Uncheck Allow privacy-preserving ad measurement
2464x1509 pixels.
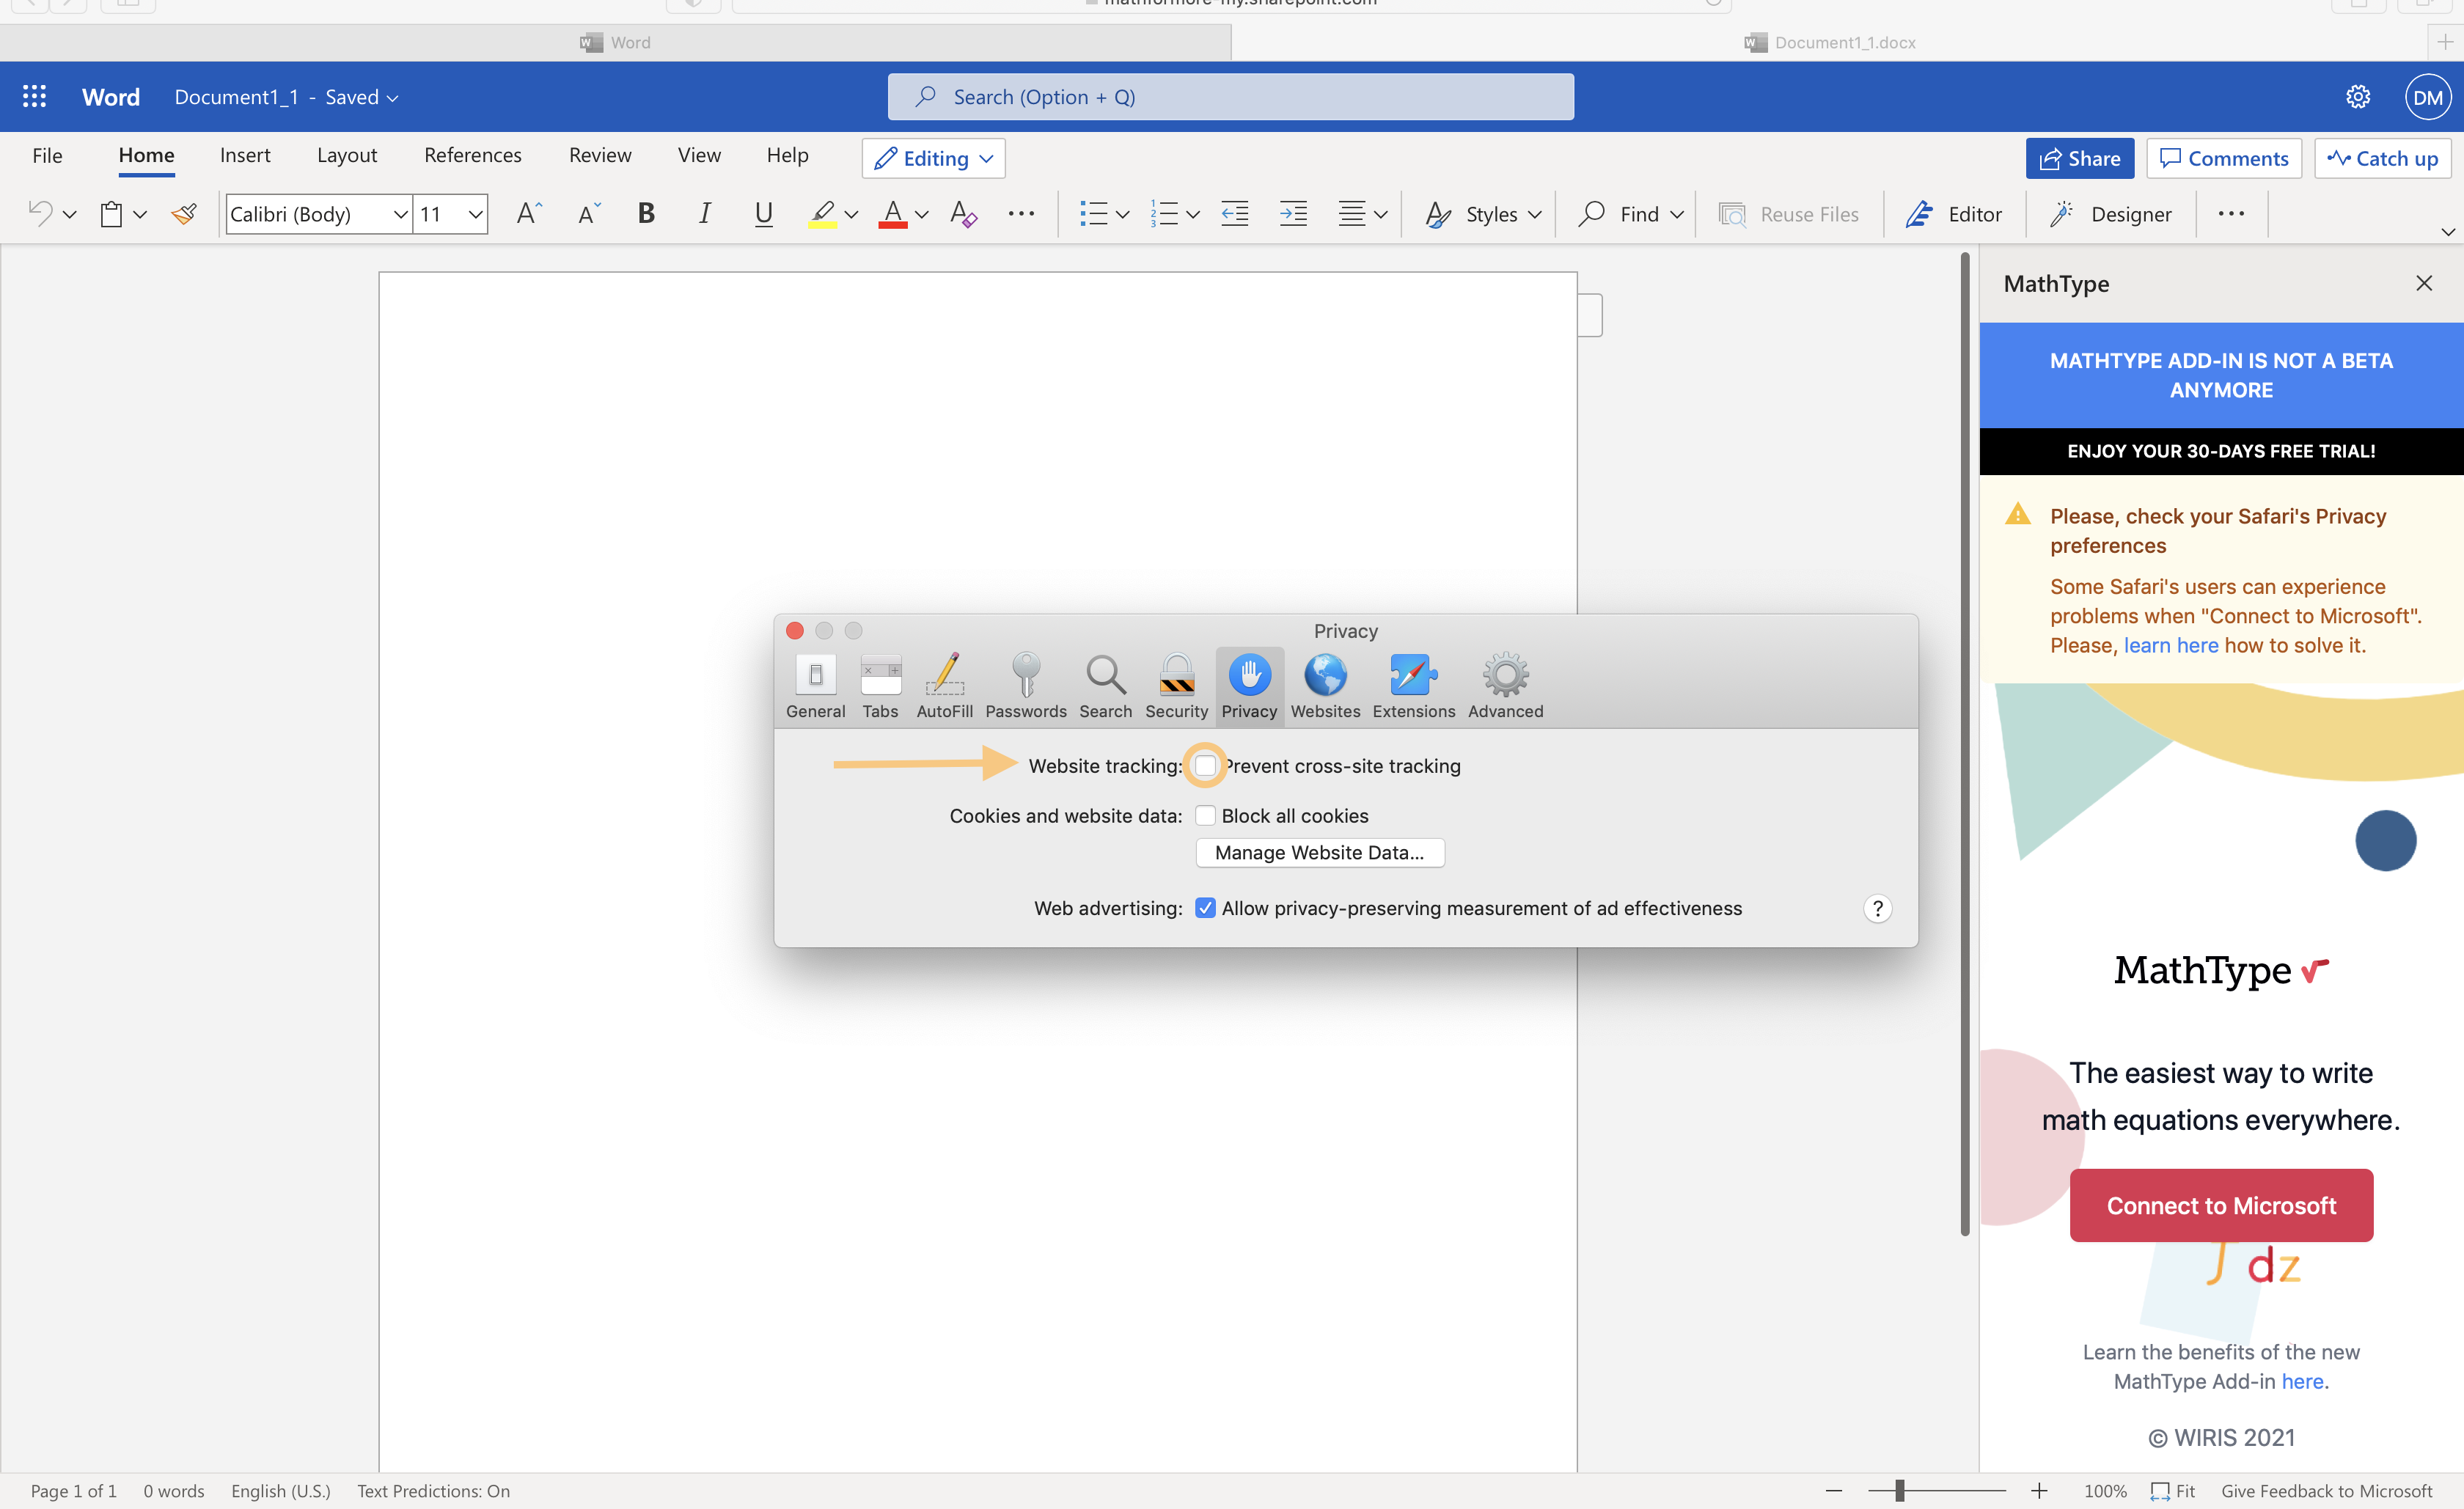tap(1205, 908)
